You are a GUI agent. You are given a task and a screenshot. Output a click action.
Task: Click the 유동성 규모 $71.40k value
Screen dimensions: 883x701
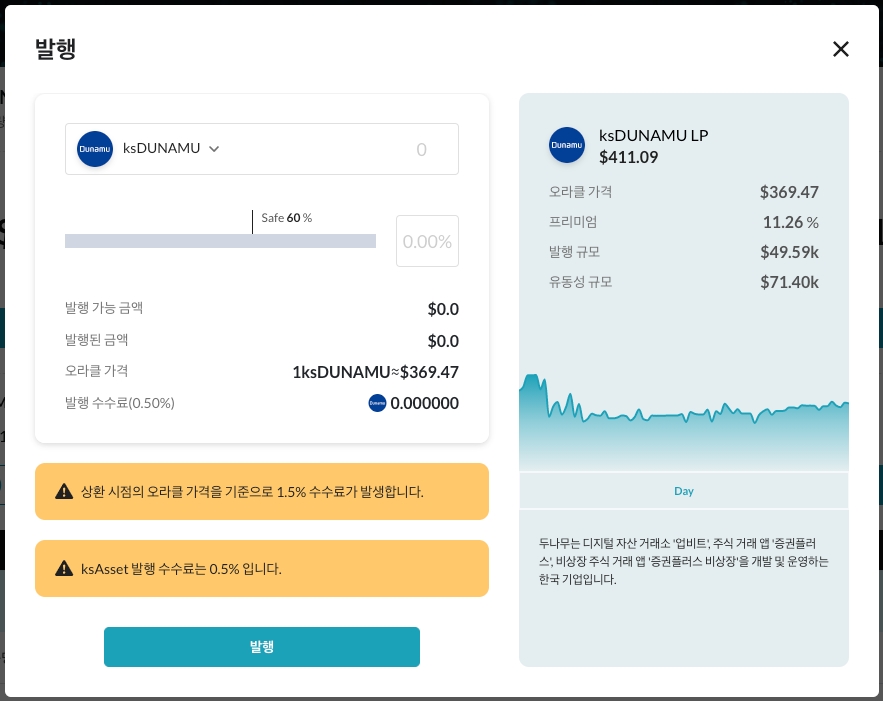point(789,283)
